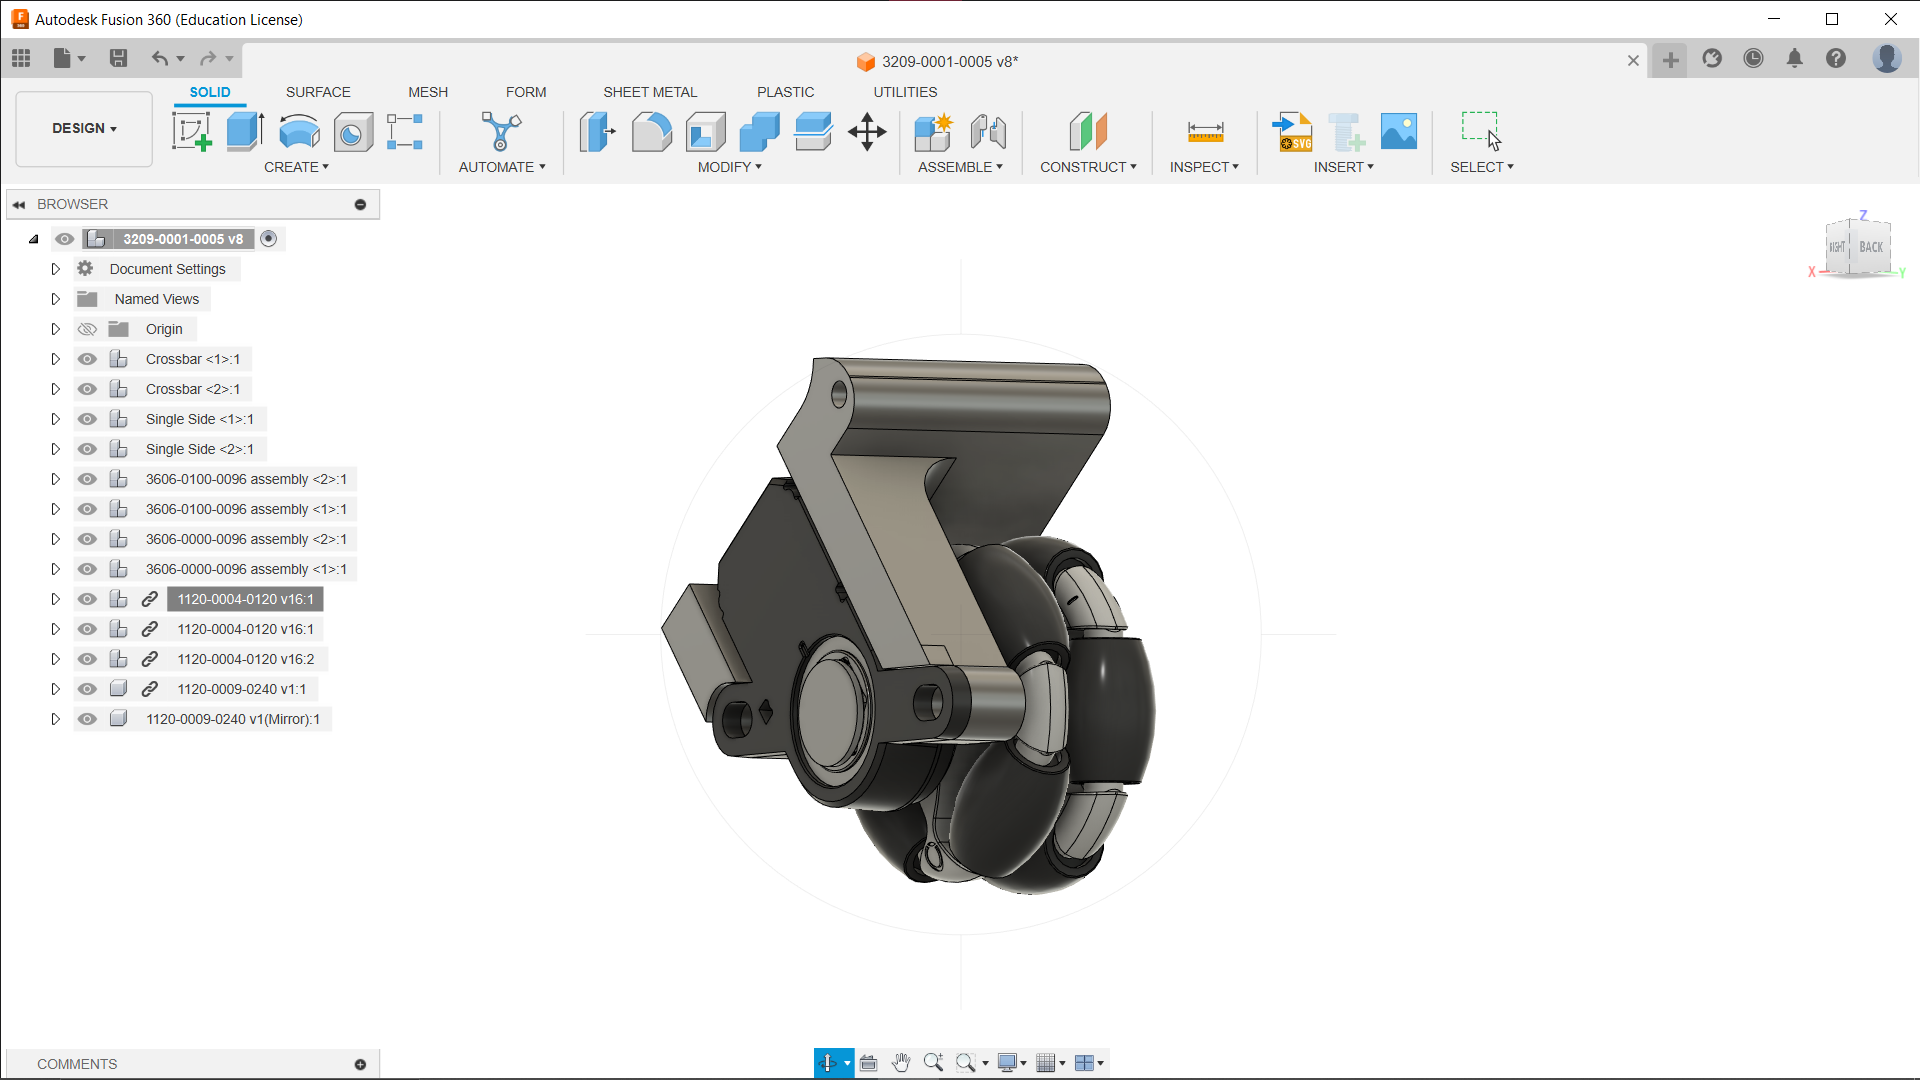Select the Fillet tool in Modify
Screen dimensions: 1920x1080
pyautogui.click(x=651, y=131)
